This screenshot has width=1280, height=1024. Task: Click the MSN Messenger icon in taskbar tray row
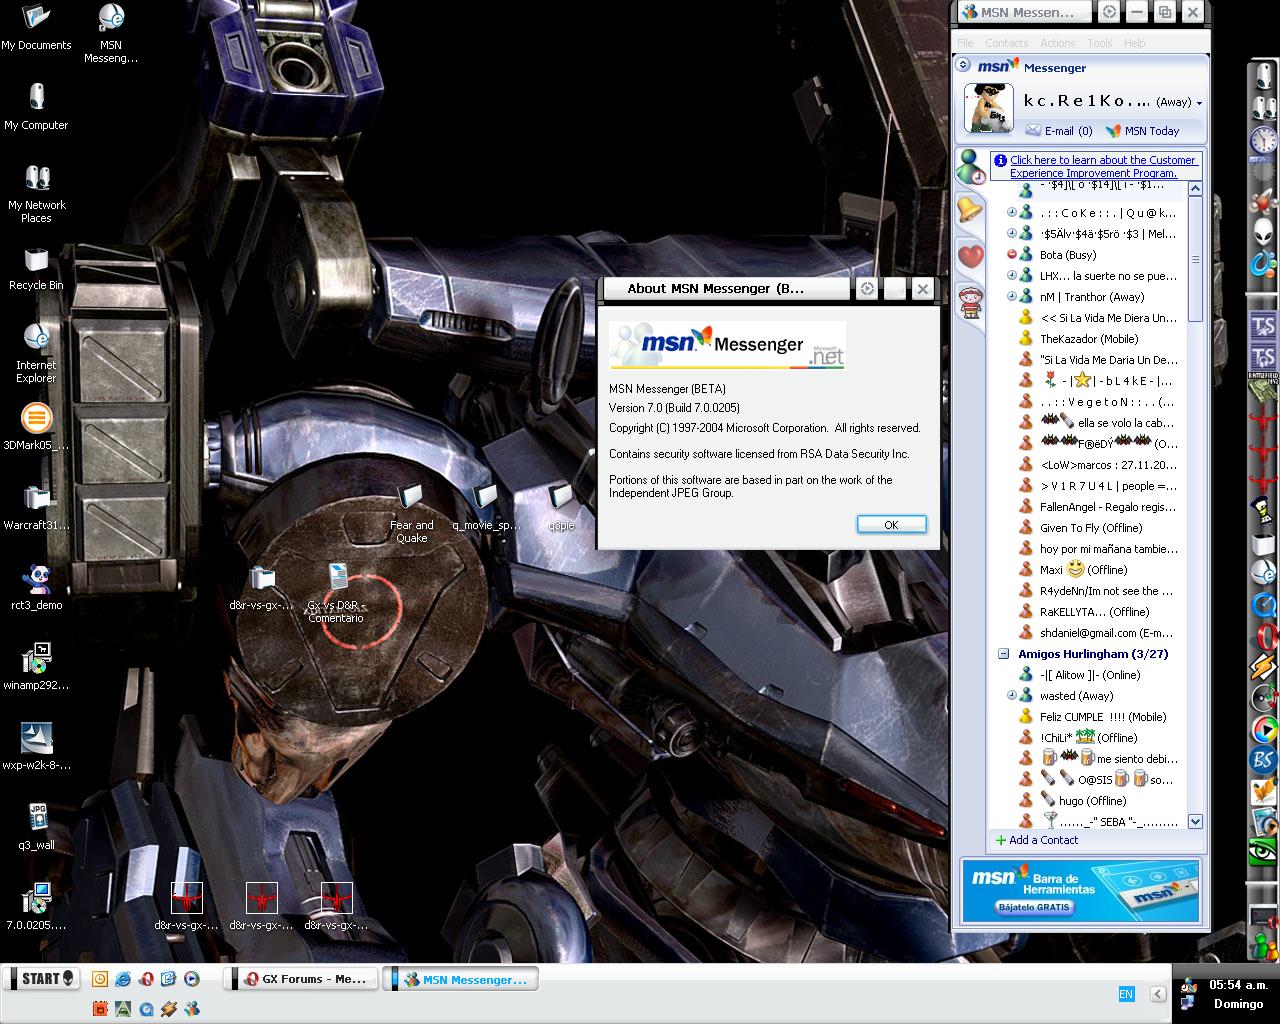pos(192,1009)
